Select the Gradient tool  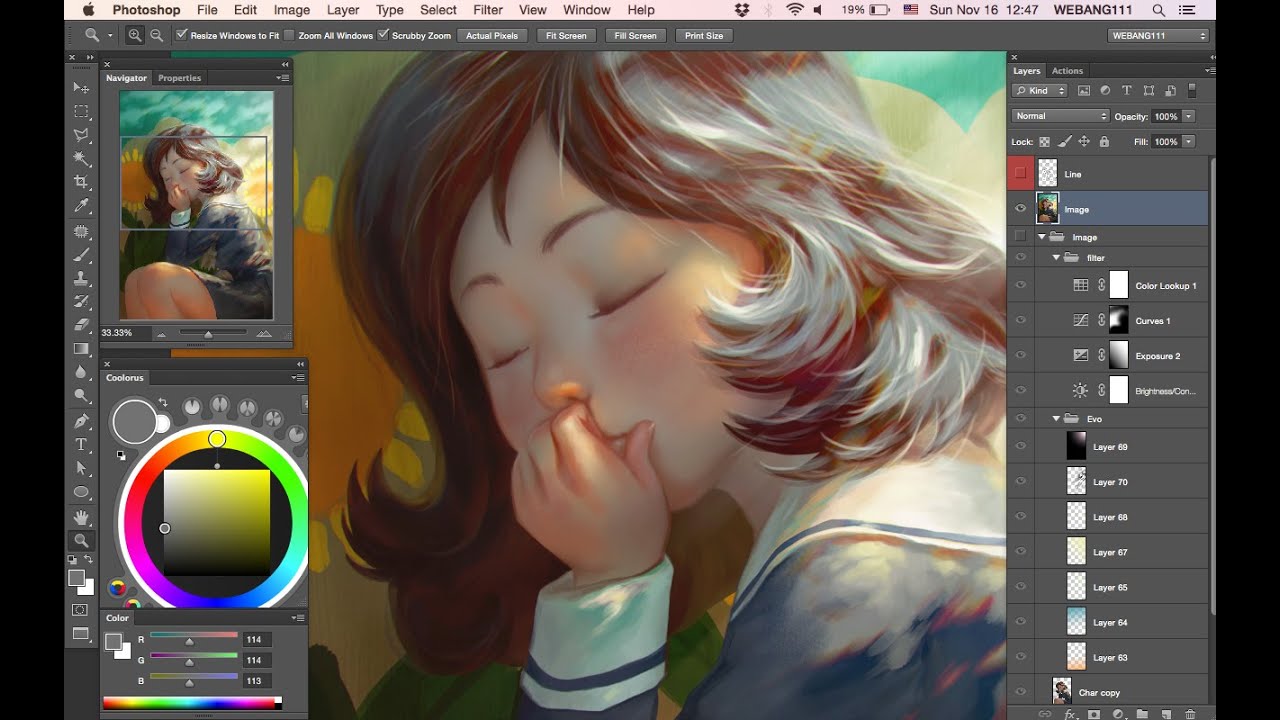click(x=81, y=348)
